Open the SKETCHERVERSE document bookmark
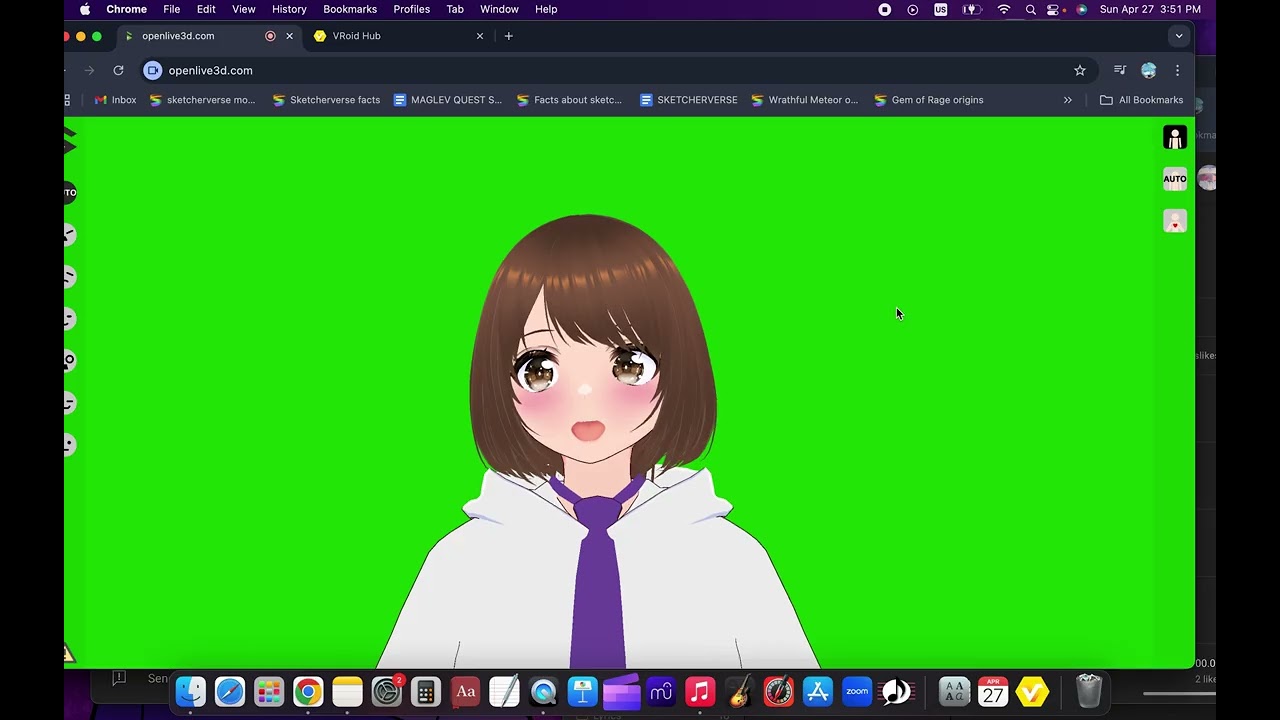Image resolution: width=1280 pixels, height=720 pixels. [689, 100]
